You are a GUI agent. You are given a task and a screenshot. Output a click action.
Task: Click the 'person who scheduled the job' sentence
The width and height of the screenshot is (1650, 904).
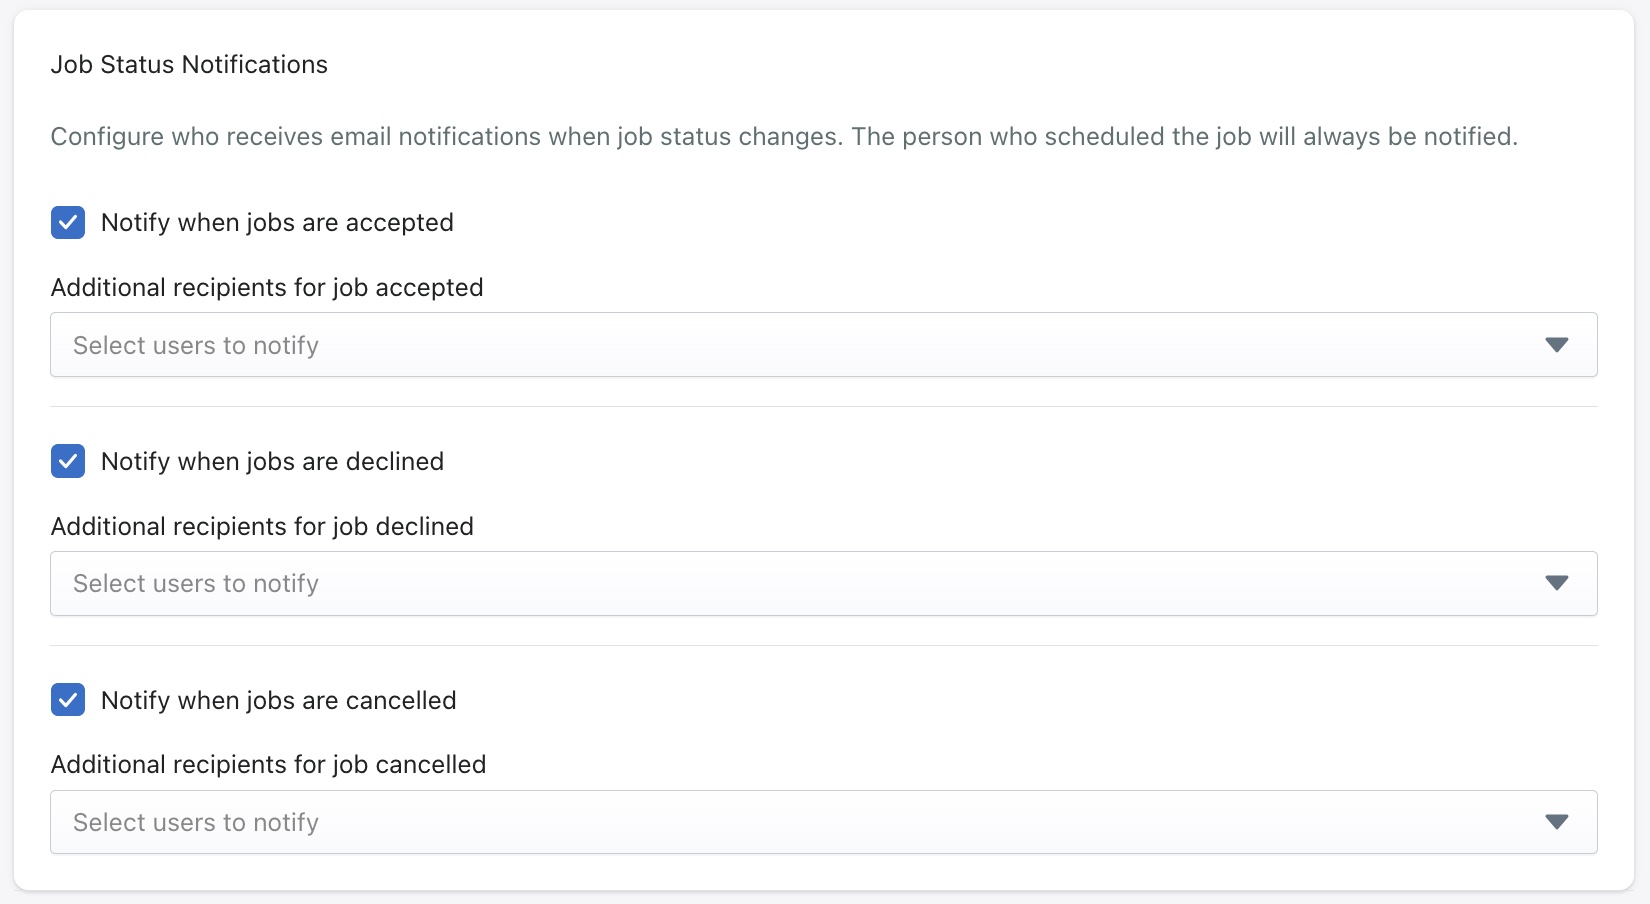[x=1184, y=136]
